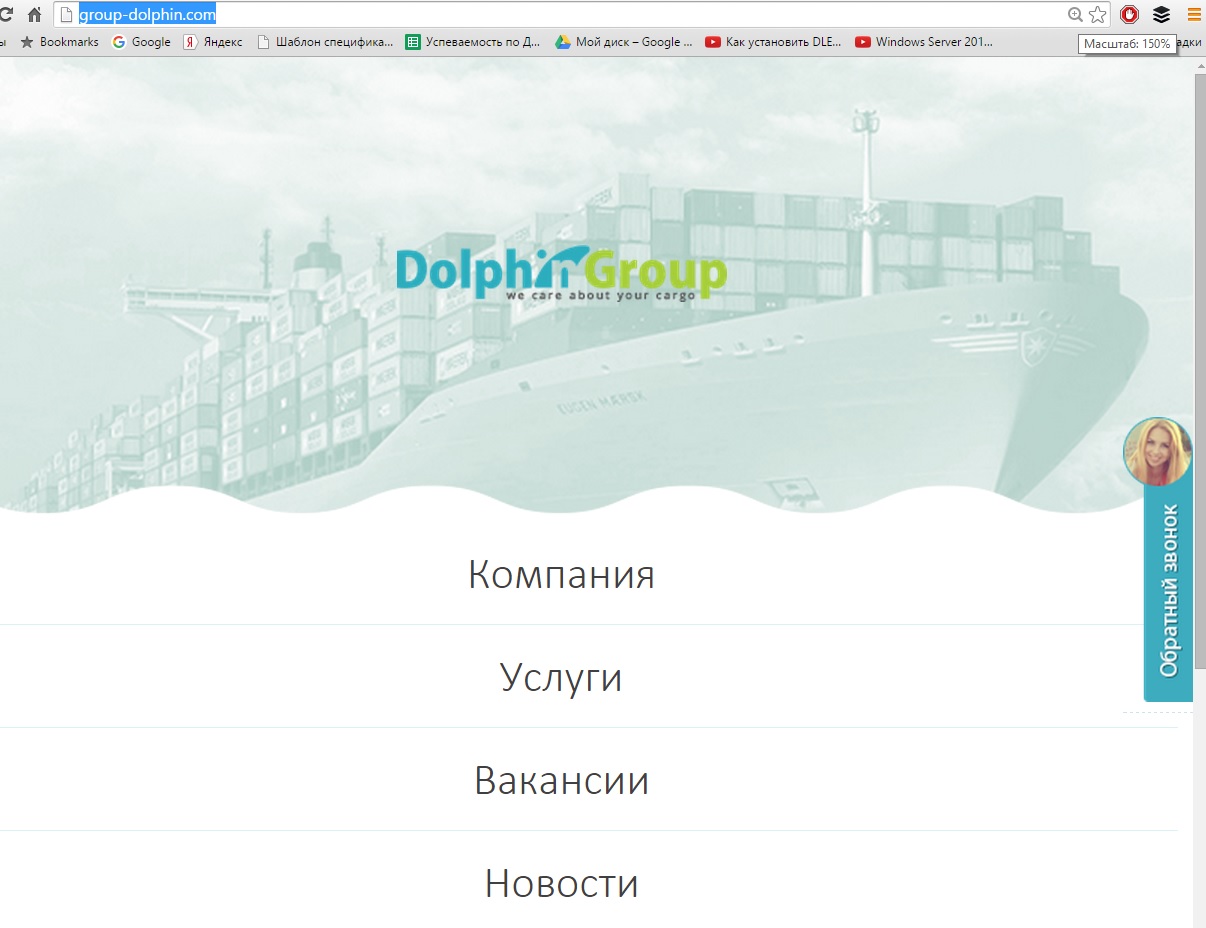Open the Google bookmark

141,42
